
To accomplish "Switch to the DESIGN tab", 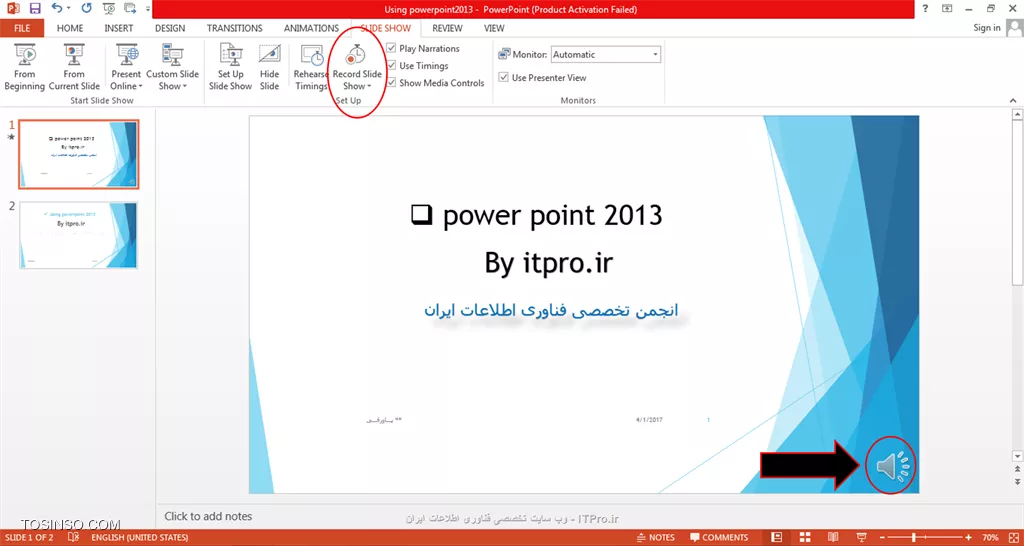I will [x=170, y=28].
